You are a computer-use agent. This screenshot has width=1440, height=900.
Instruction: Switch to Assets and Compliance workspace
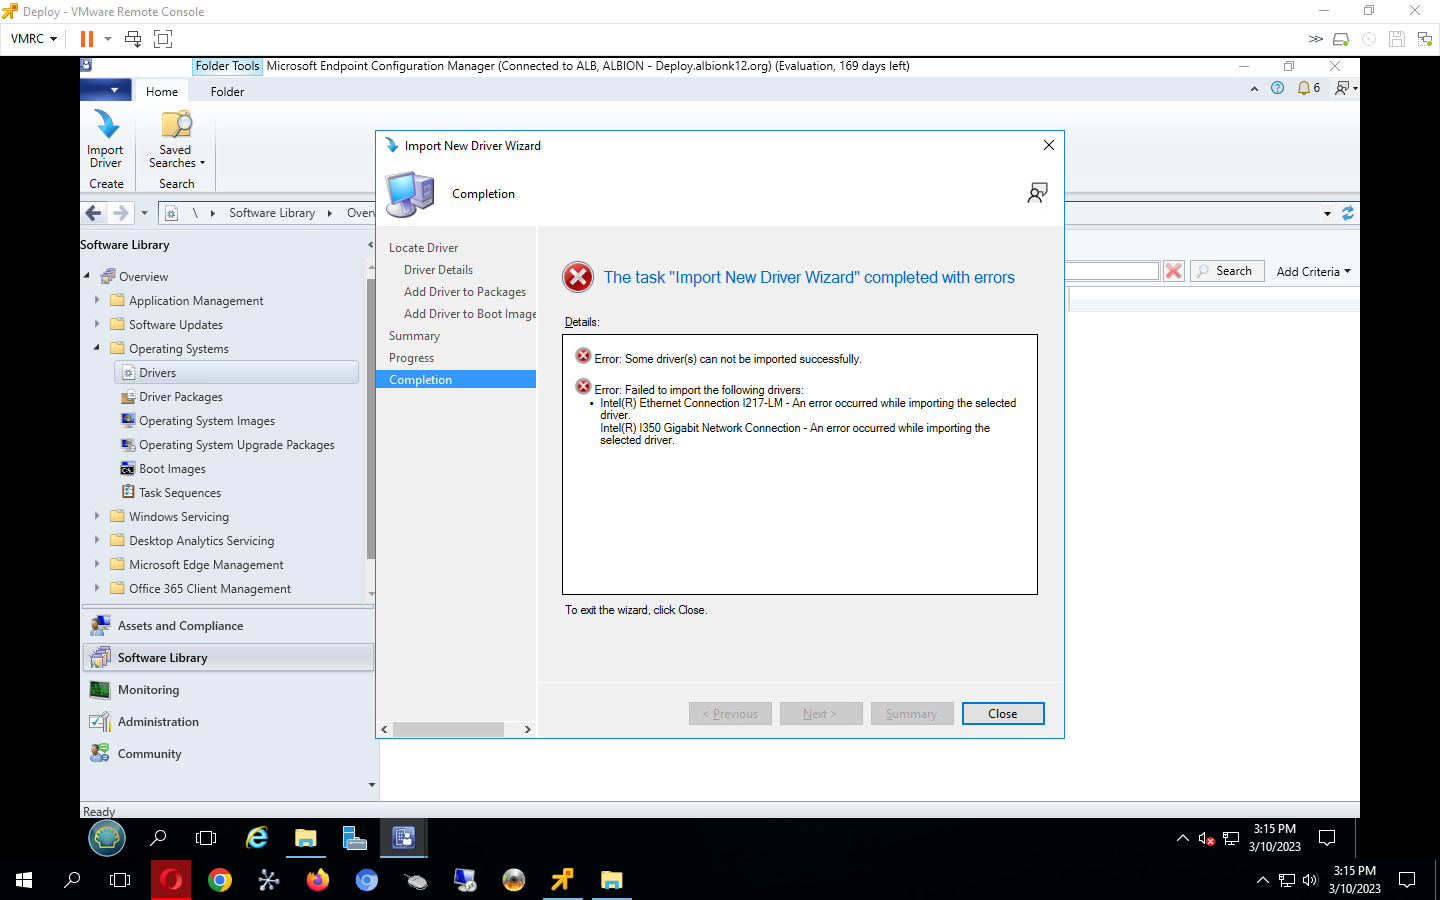[228, 626]
